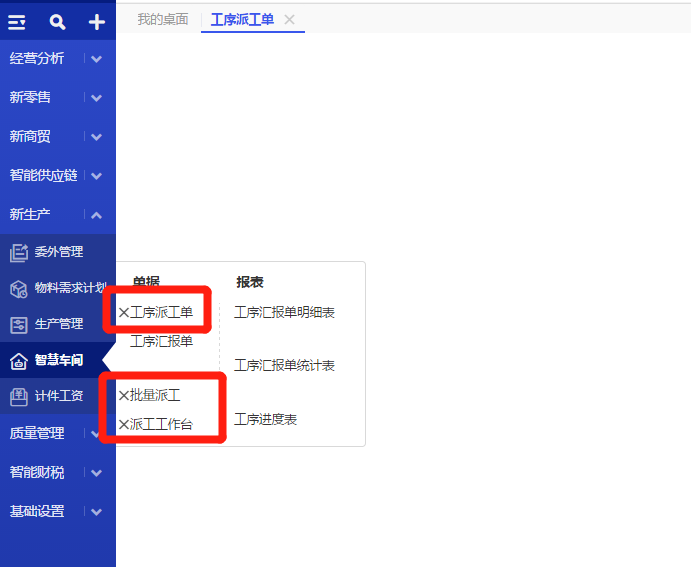Expand the 新商贸 menu chevron

(x=97, y=137)
